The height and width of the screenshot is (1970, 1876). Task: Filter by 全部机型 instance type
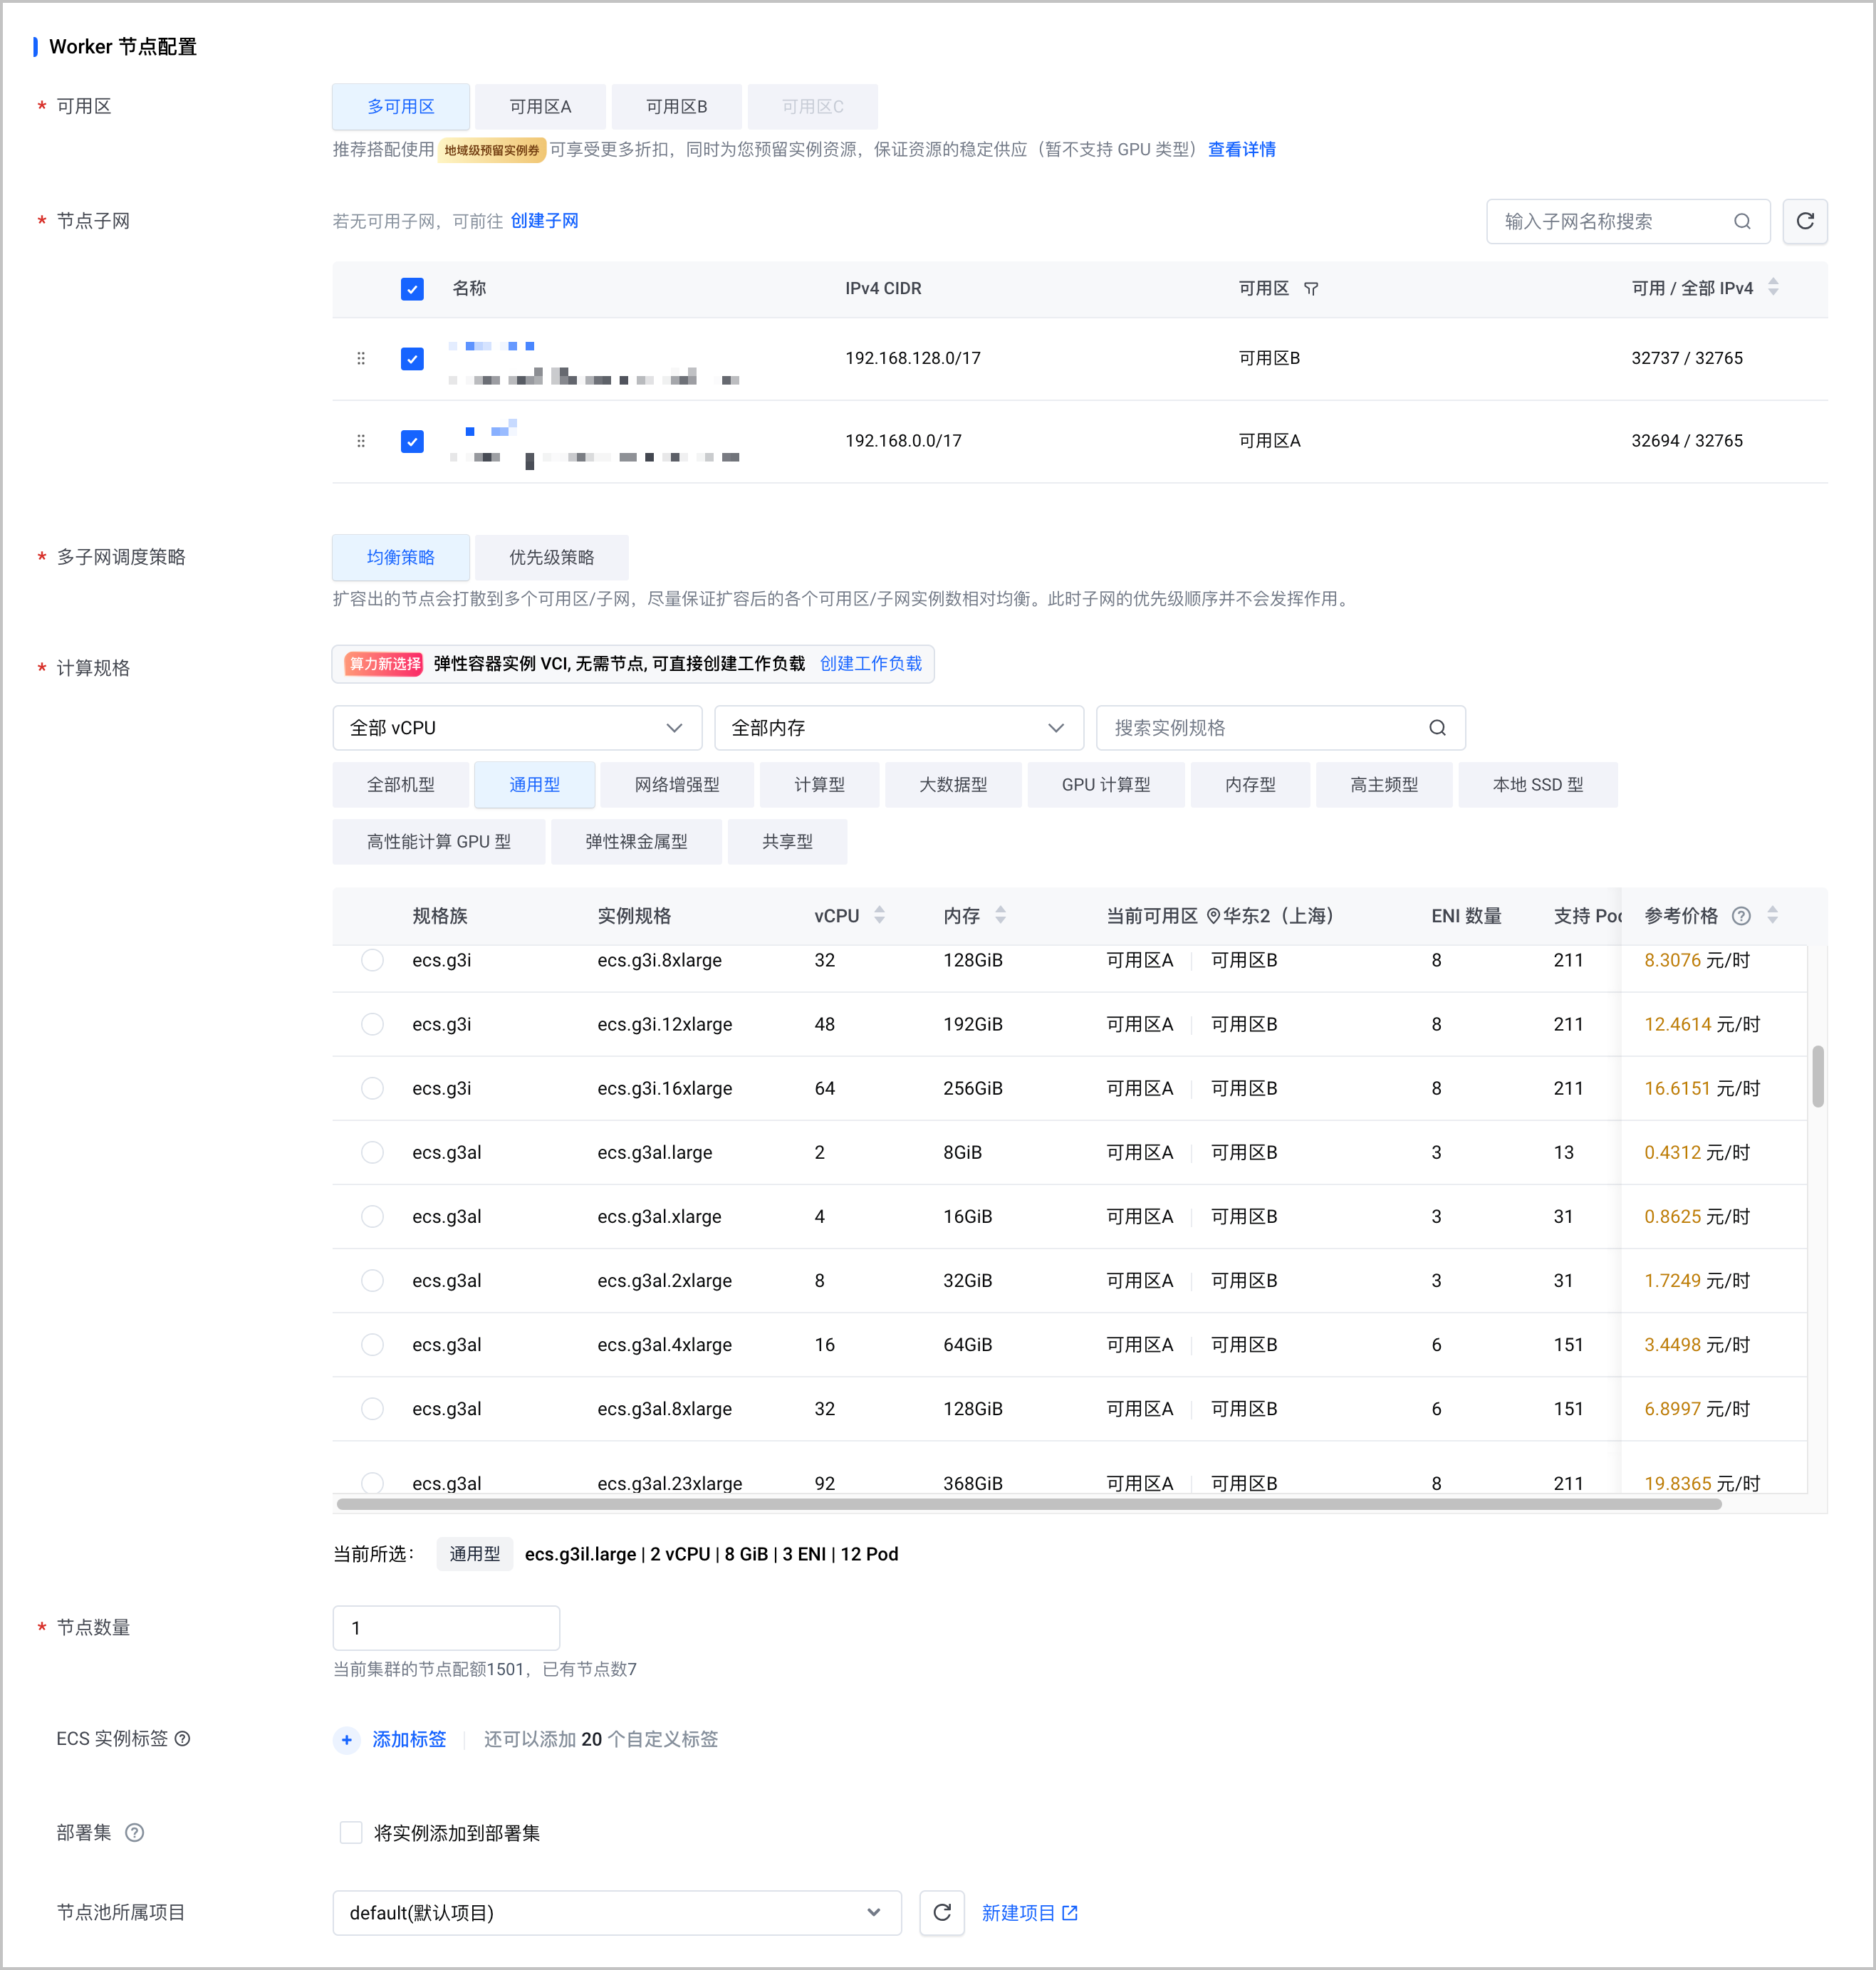tap(400, 785)
